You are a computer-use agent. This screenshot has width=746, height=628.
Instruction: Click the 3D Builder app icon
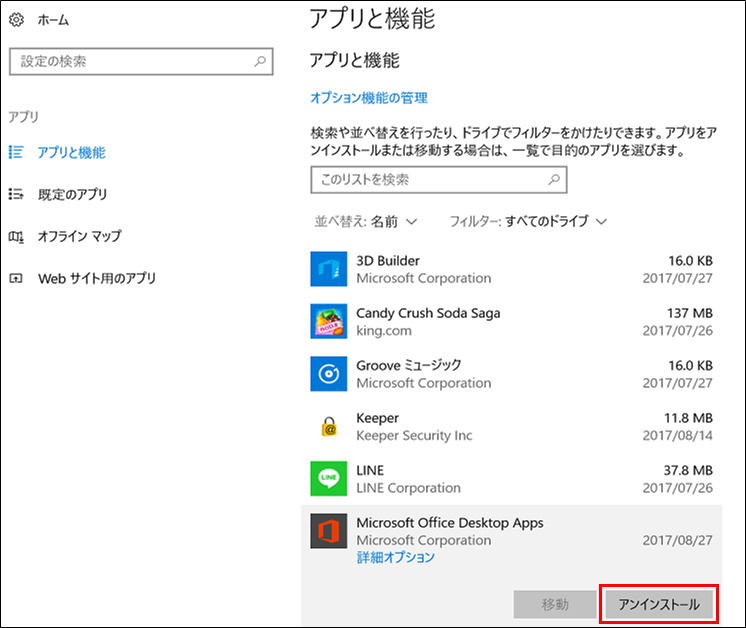coord(329,269)
